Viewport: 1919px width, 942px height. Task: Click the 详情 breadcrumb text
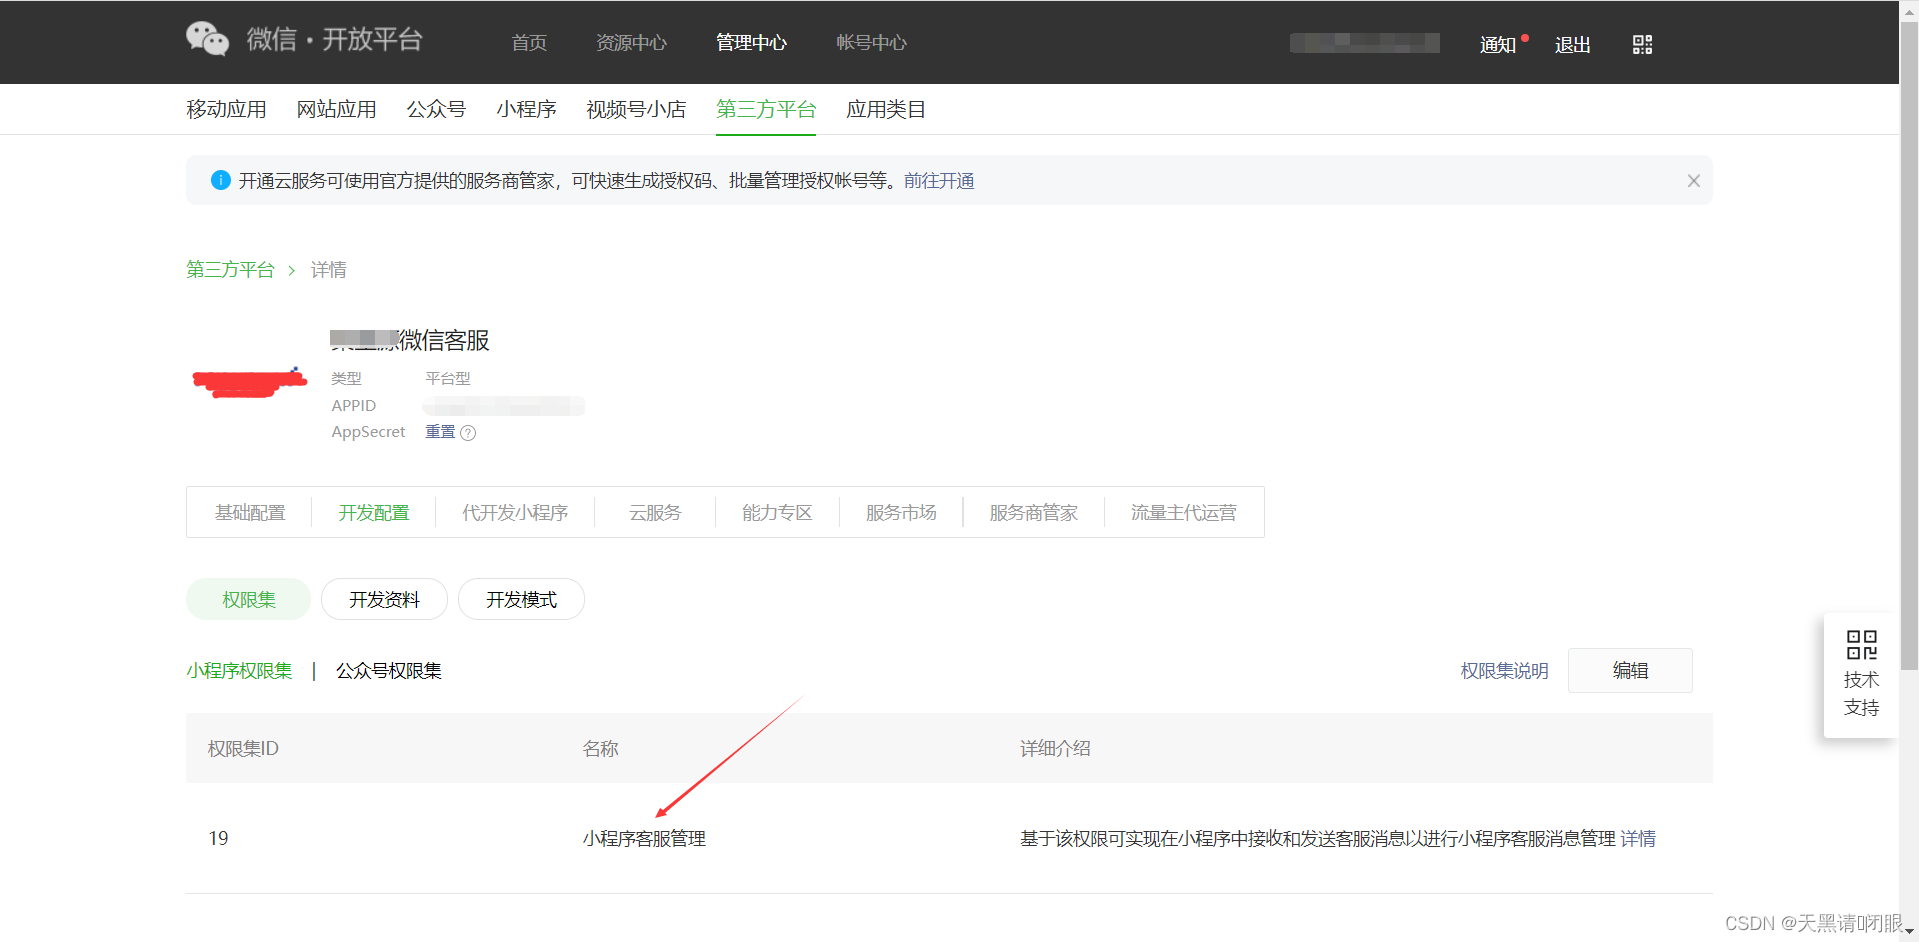click(328, 270)
